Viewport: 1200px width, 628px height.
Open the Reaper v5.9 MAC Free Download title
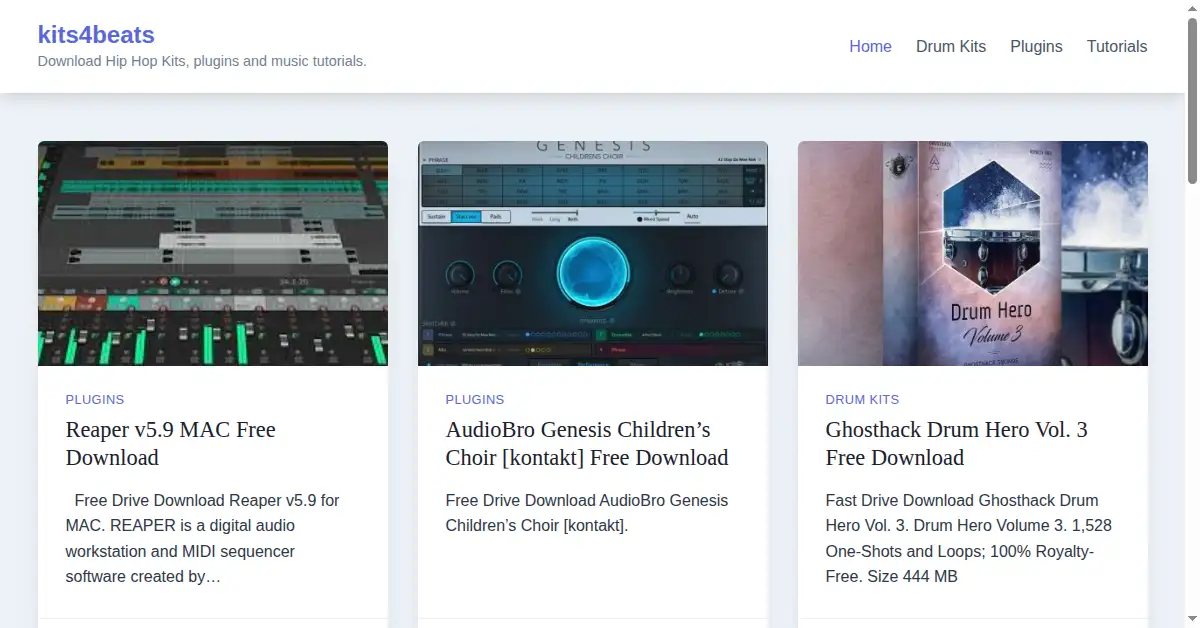[171, 443]
